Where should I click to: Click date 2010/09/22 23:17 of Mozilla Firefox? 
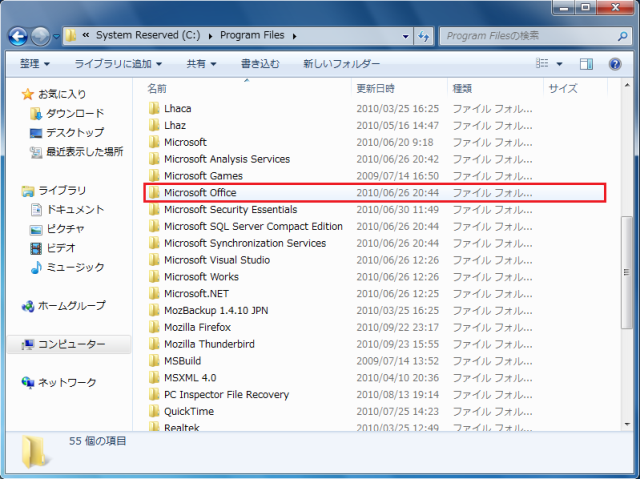click(x=398, y=327)
